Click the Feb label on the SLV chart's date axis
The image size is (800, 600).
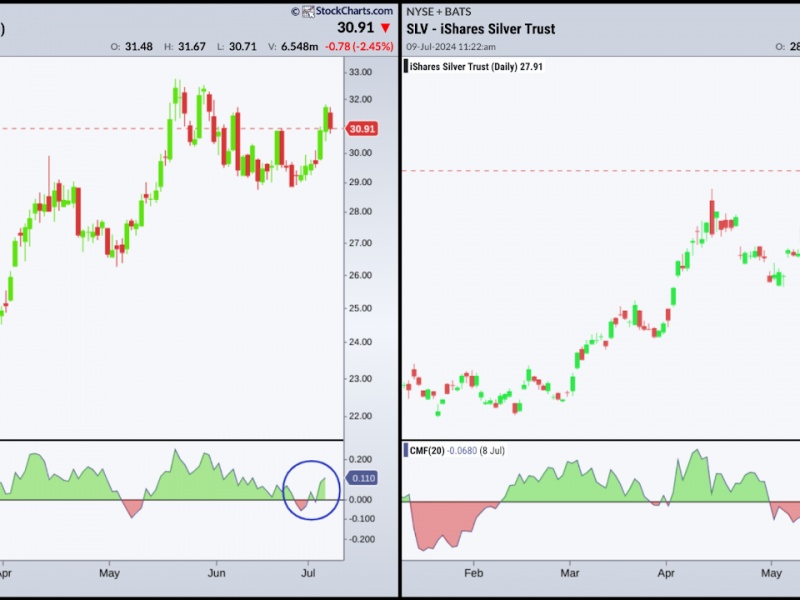473,573
